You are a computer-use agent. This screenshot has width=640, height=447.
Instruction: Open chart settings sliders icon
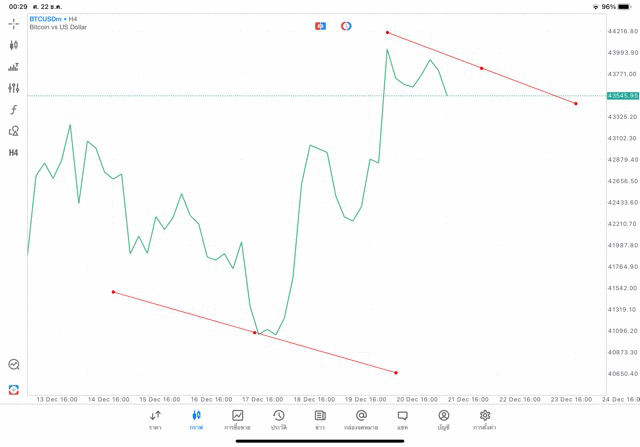coord(14,89)
